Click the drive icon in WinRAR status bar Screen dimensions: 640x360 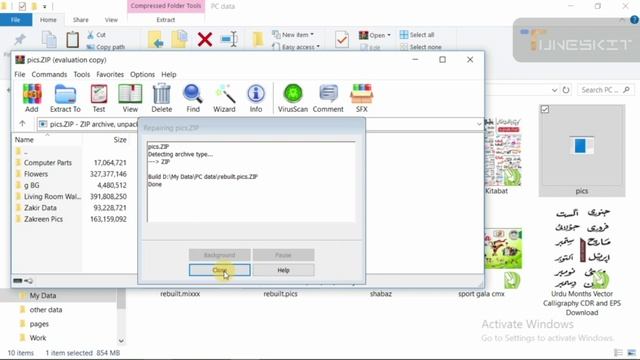18,280
